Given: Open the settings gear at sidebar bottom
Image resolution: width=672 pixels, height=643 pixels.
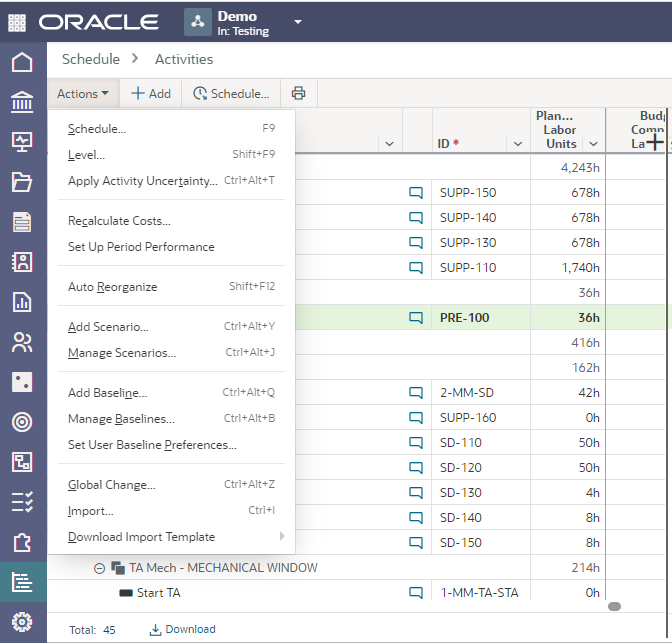Looking at the screenshot, I should 21,621.
